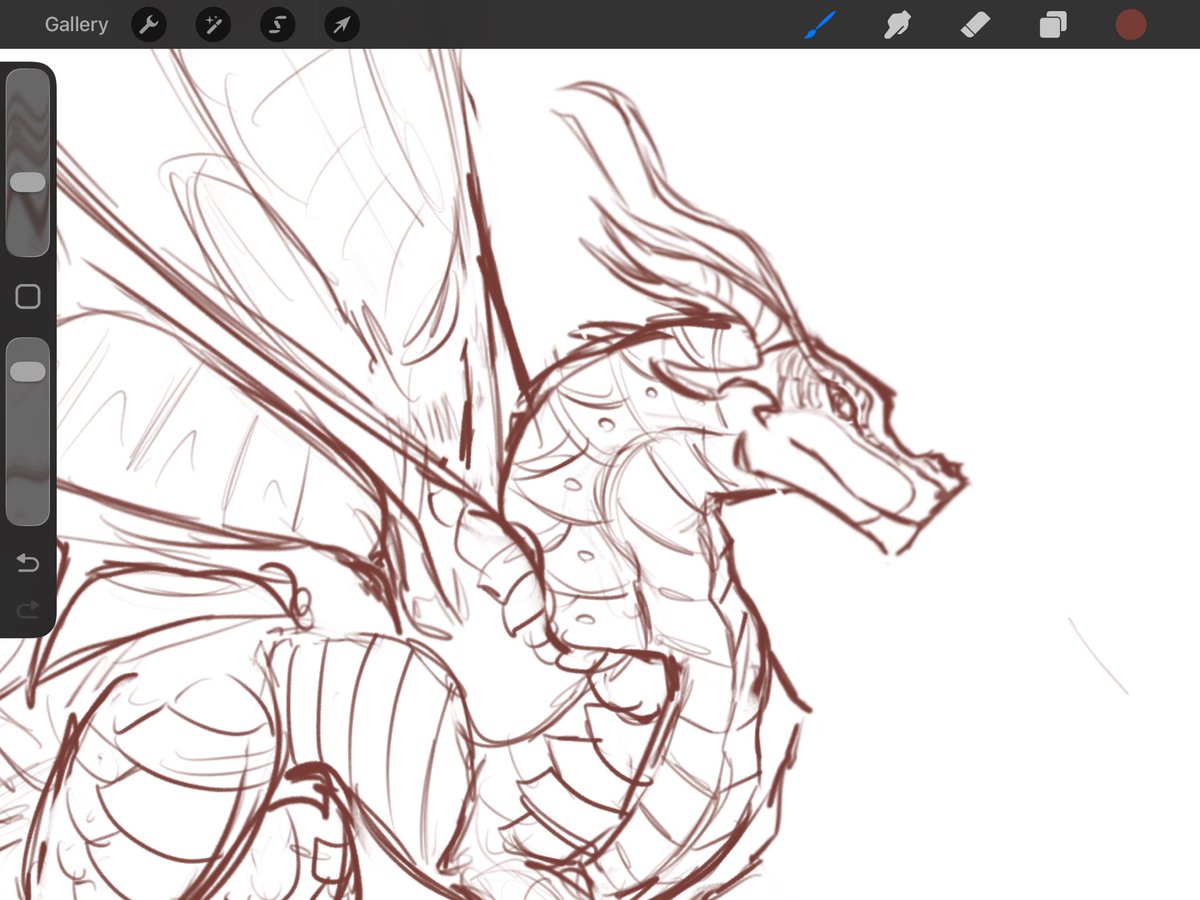This screenshot has width=1200, height=900.
Task: Activate the Selection tool
Action: 277,25
